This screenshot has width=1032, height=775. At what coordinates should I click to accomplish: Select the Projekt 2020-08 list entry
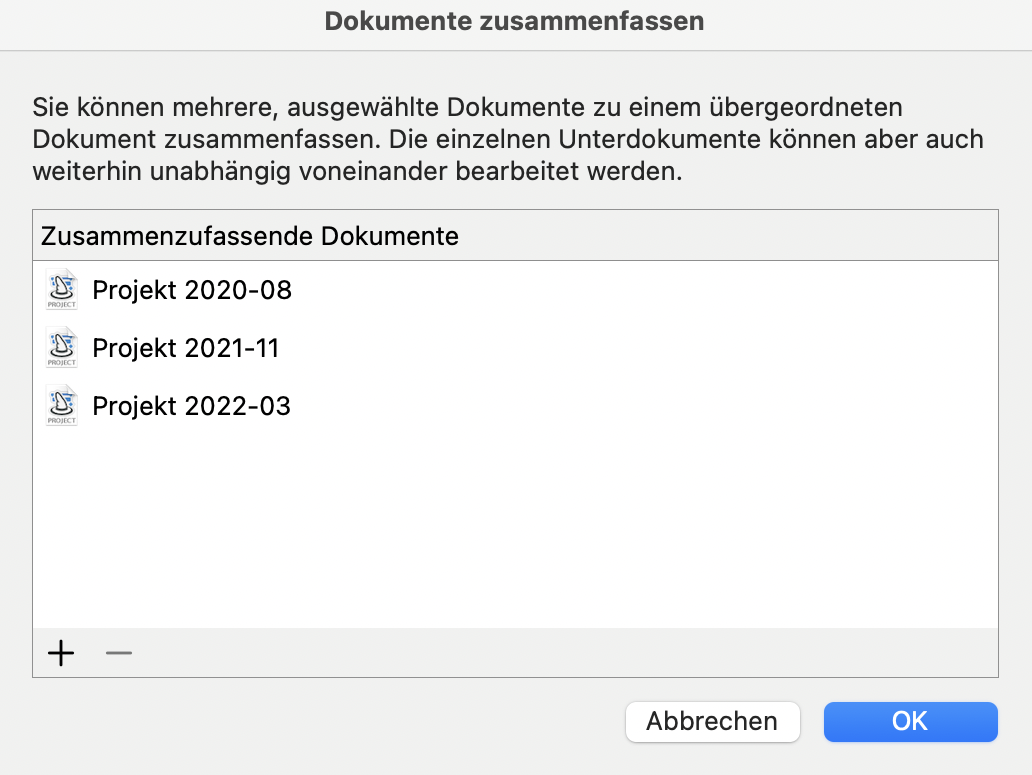coord(191,290)
